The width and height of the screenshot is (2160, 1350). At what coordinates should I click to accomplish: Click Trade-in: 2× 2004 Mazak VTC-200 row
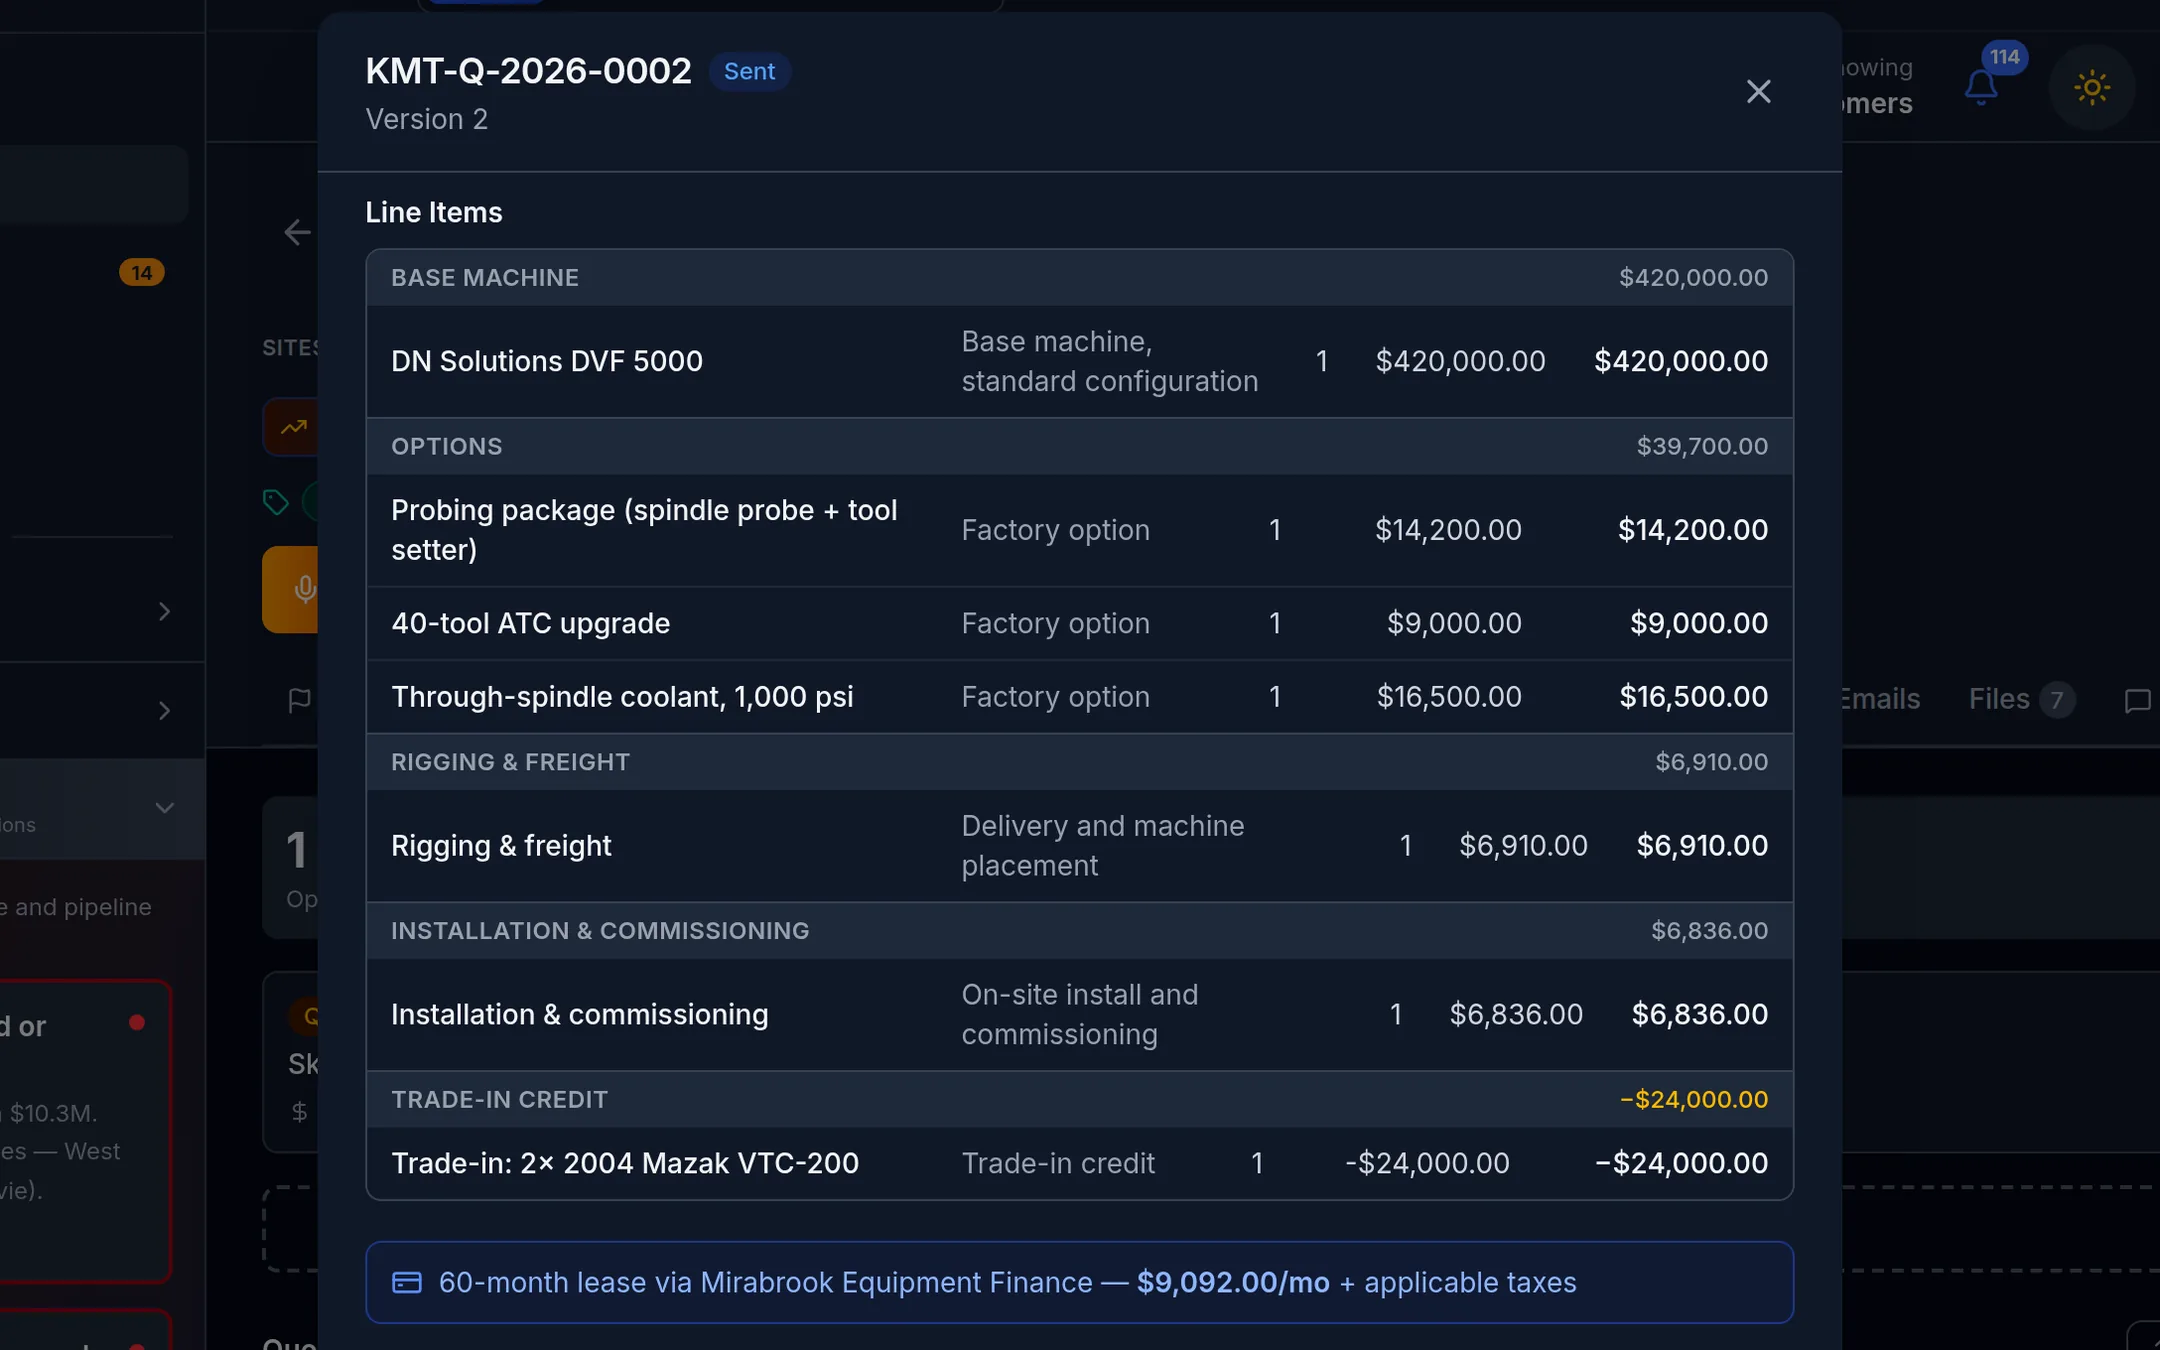coord(1079,1163)
